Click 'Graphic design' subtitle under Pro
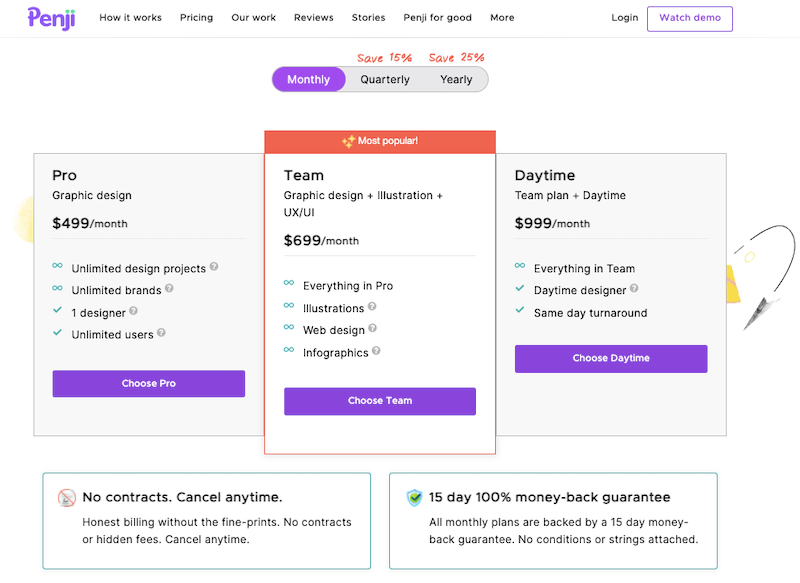The height and width of the screenshot is (583, 800). point(92,195)
